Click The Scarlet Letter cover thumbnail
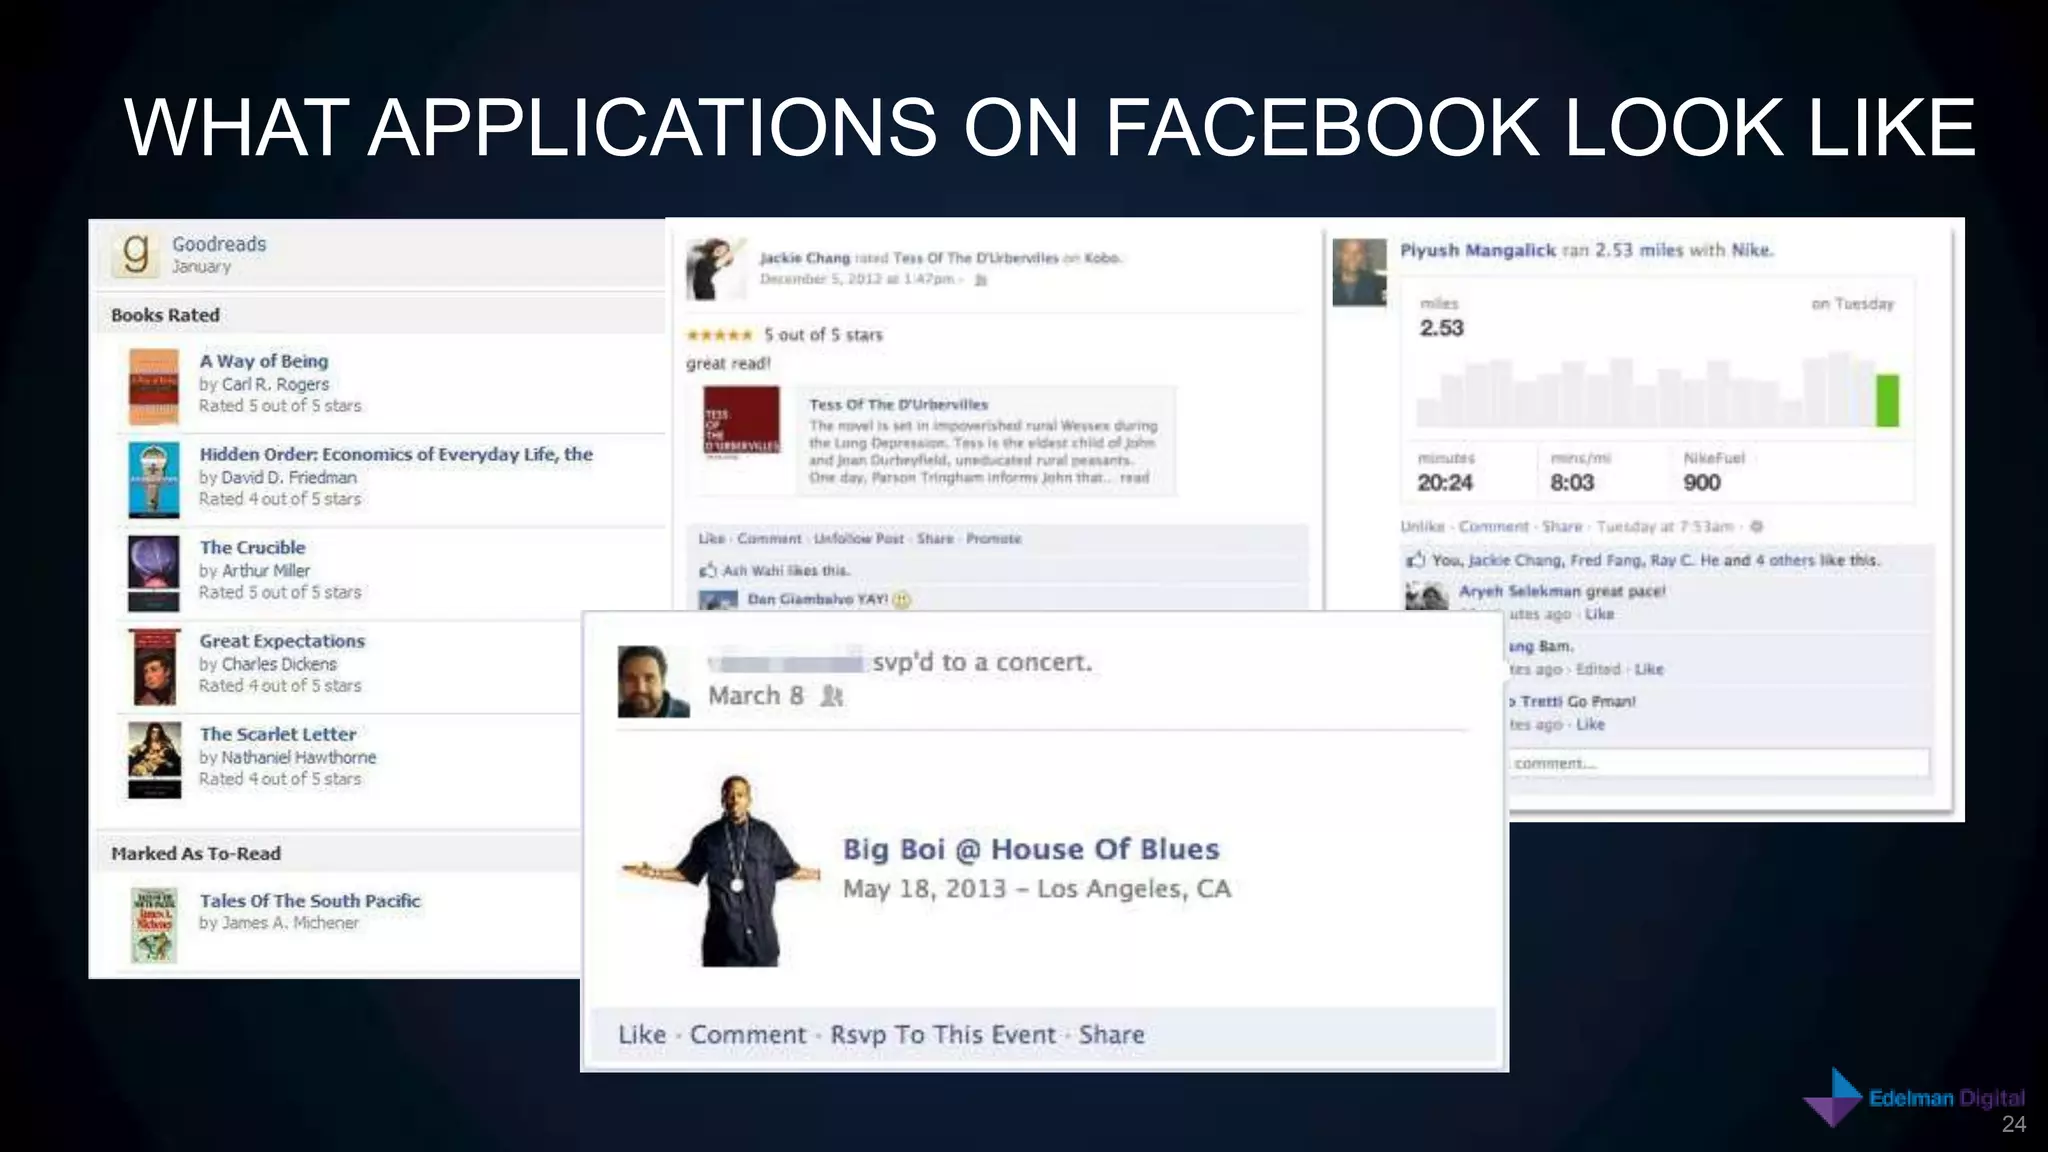 [x=155, y=760]
